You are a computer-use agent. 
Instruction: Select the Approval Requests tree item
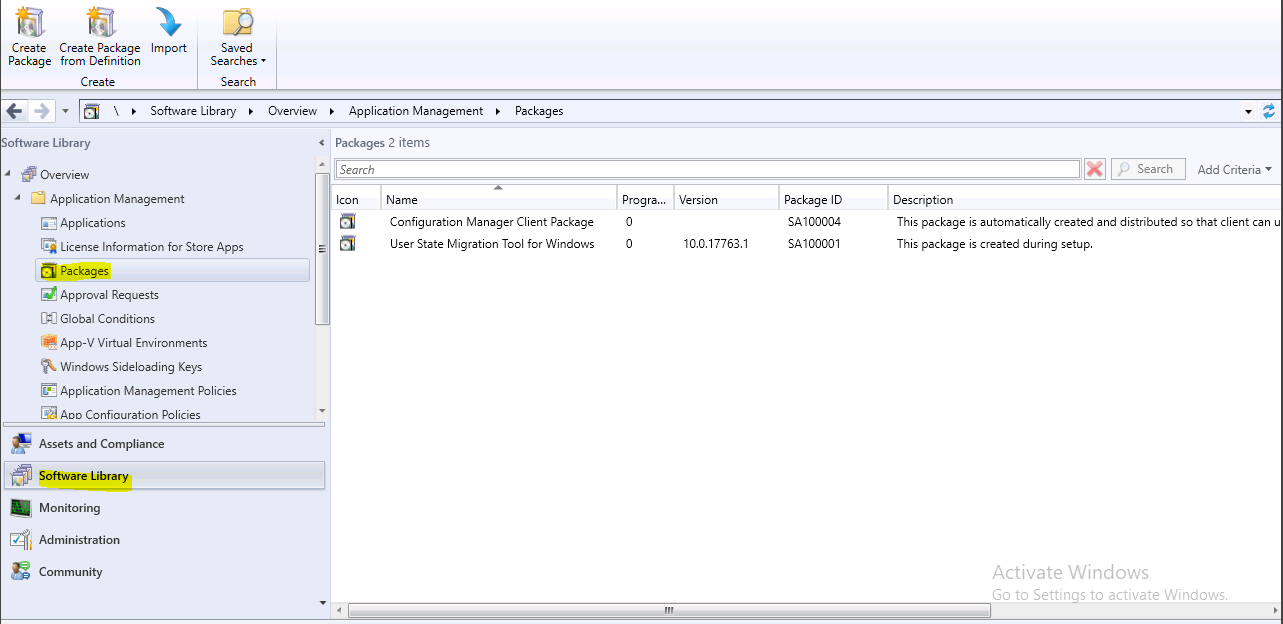tap(109, 295)
